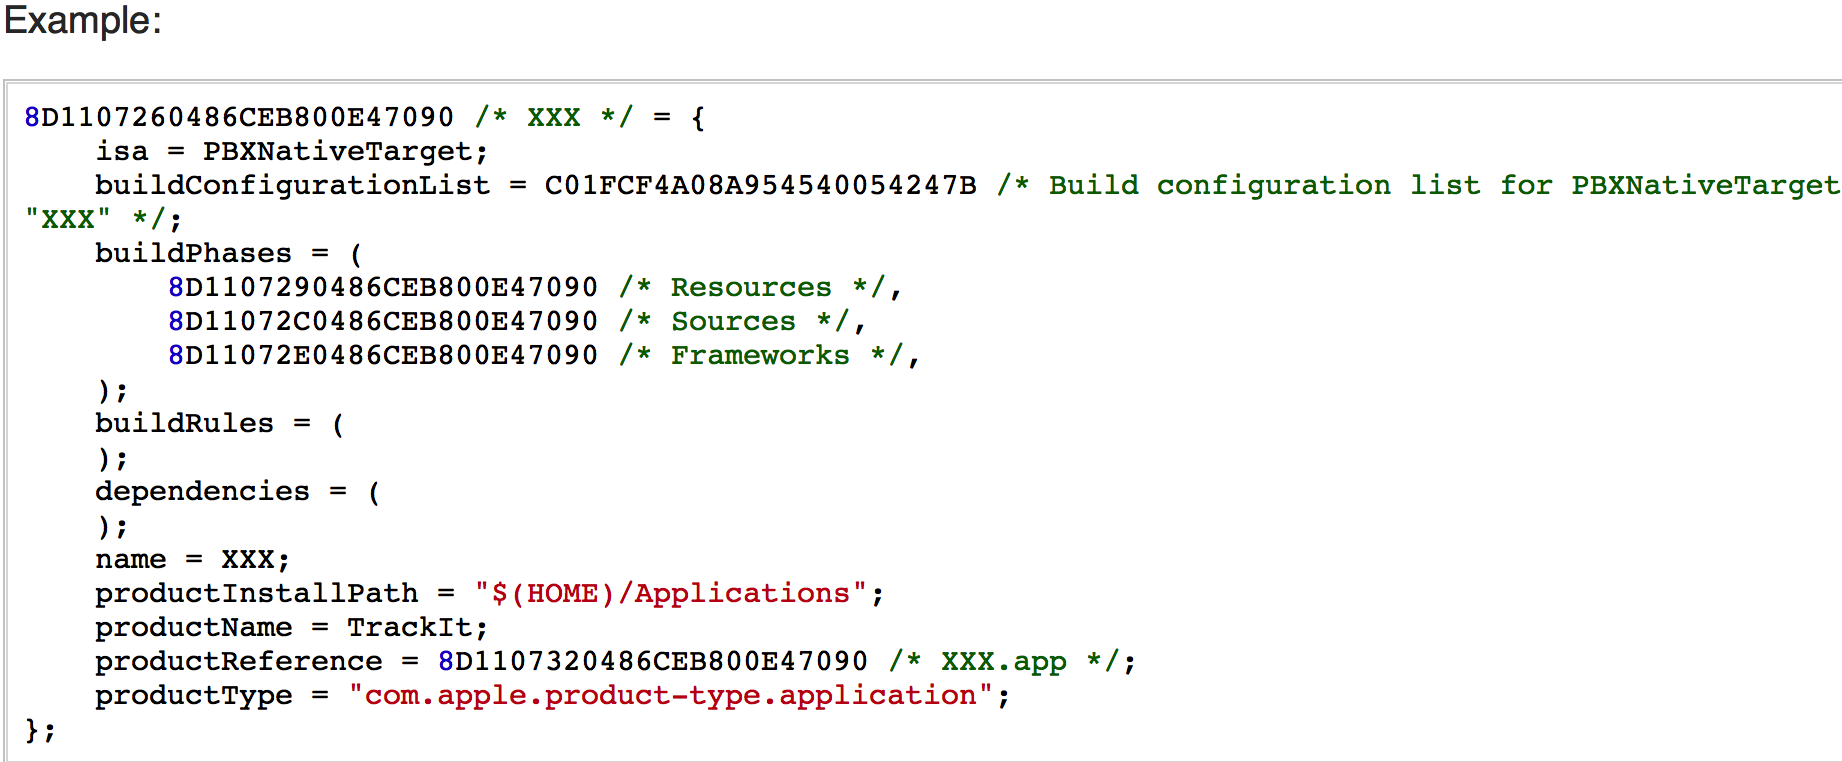The height and width of the screenshot is (762, 1842).
Task: Select identifier 8D1107290486CEB800E47090
Action: [383, 288]
